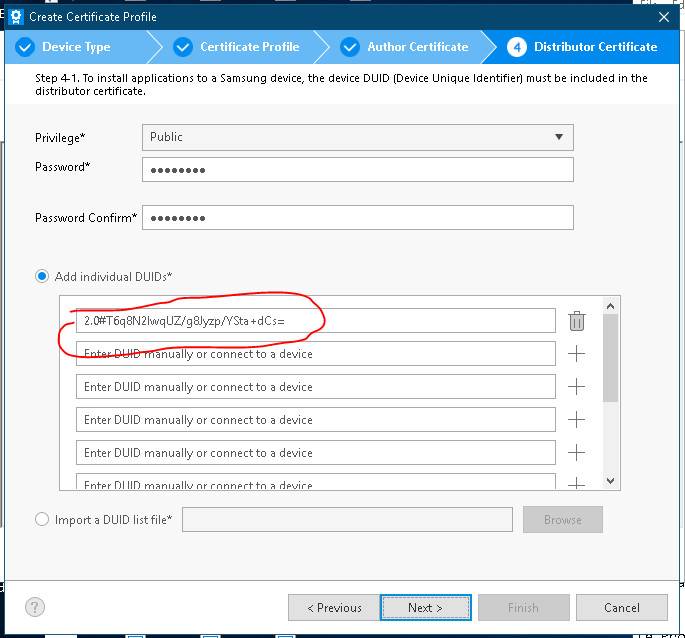Click the step 4 number icon
685x638 pixels.
(x=517, y=47)
